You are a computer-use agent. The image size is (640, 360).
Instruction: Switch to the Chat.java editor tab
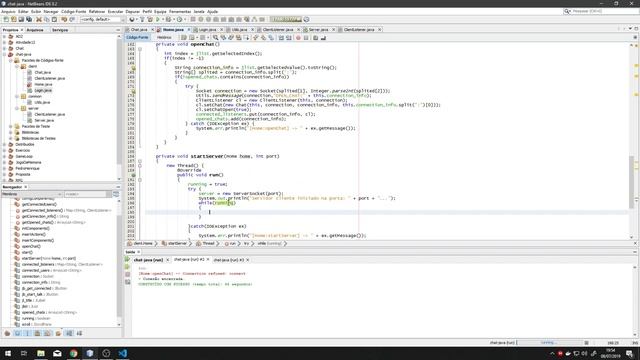click(x=139, y=30)
